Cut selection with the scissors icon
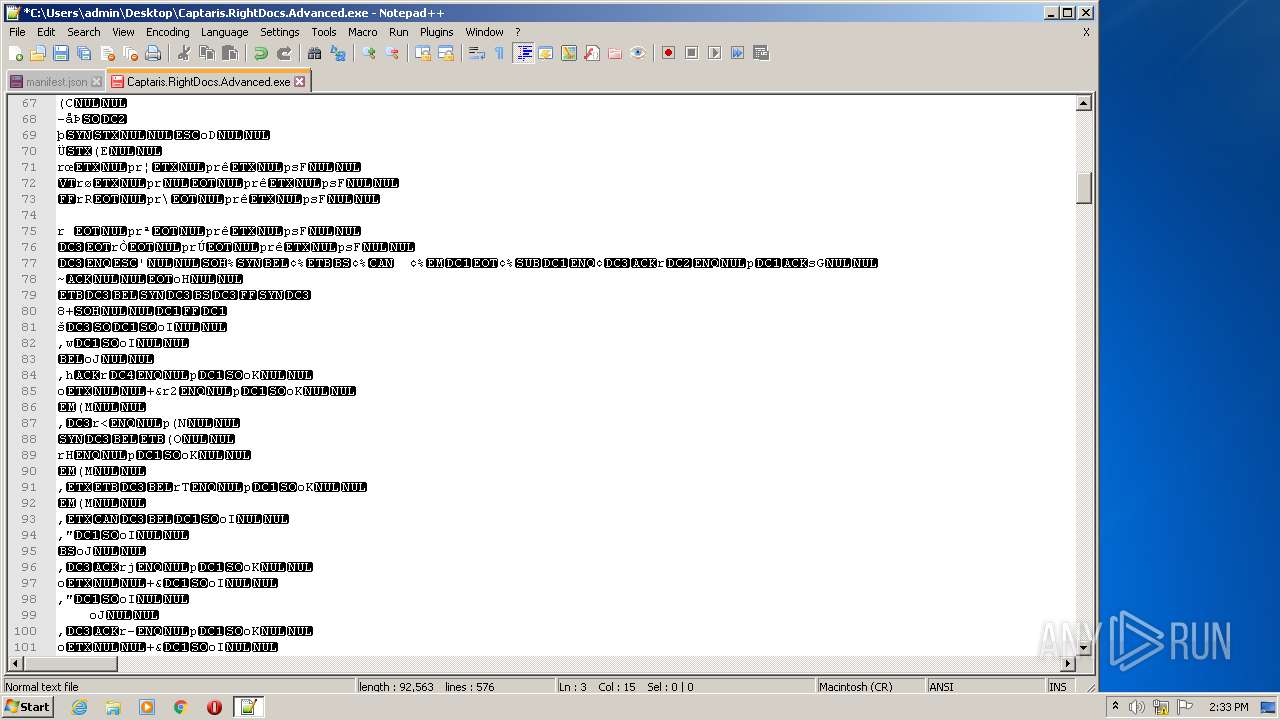The image size is (1280, 720). pos(183,53)
